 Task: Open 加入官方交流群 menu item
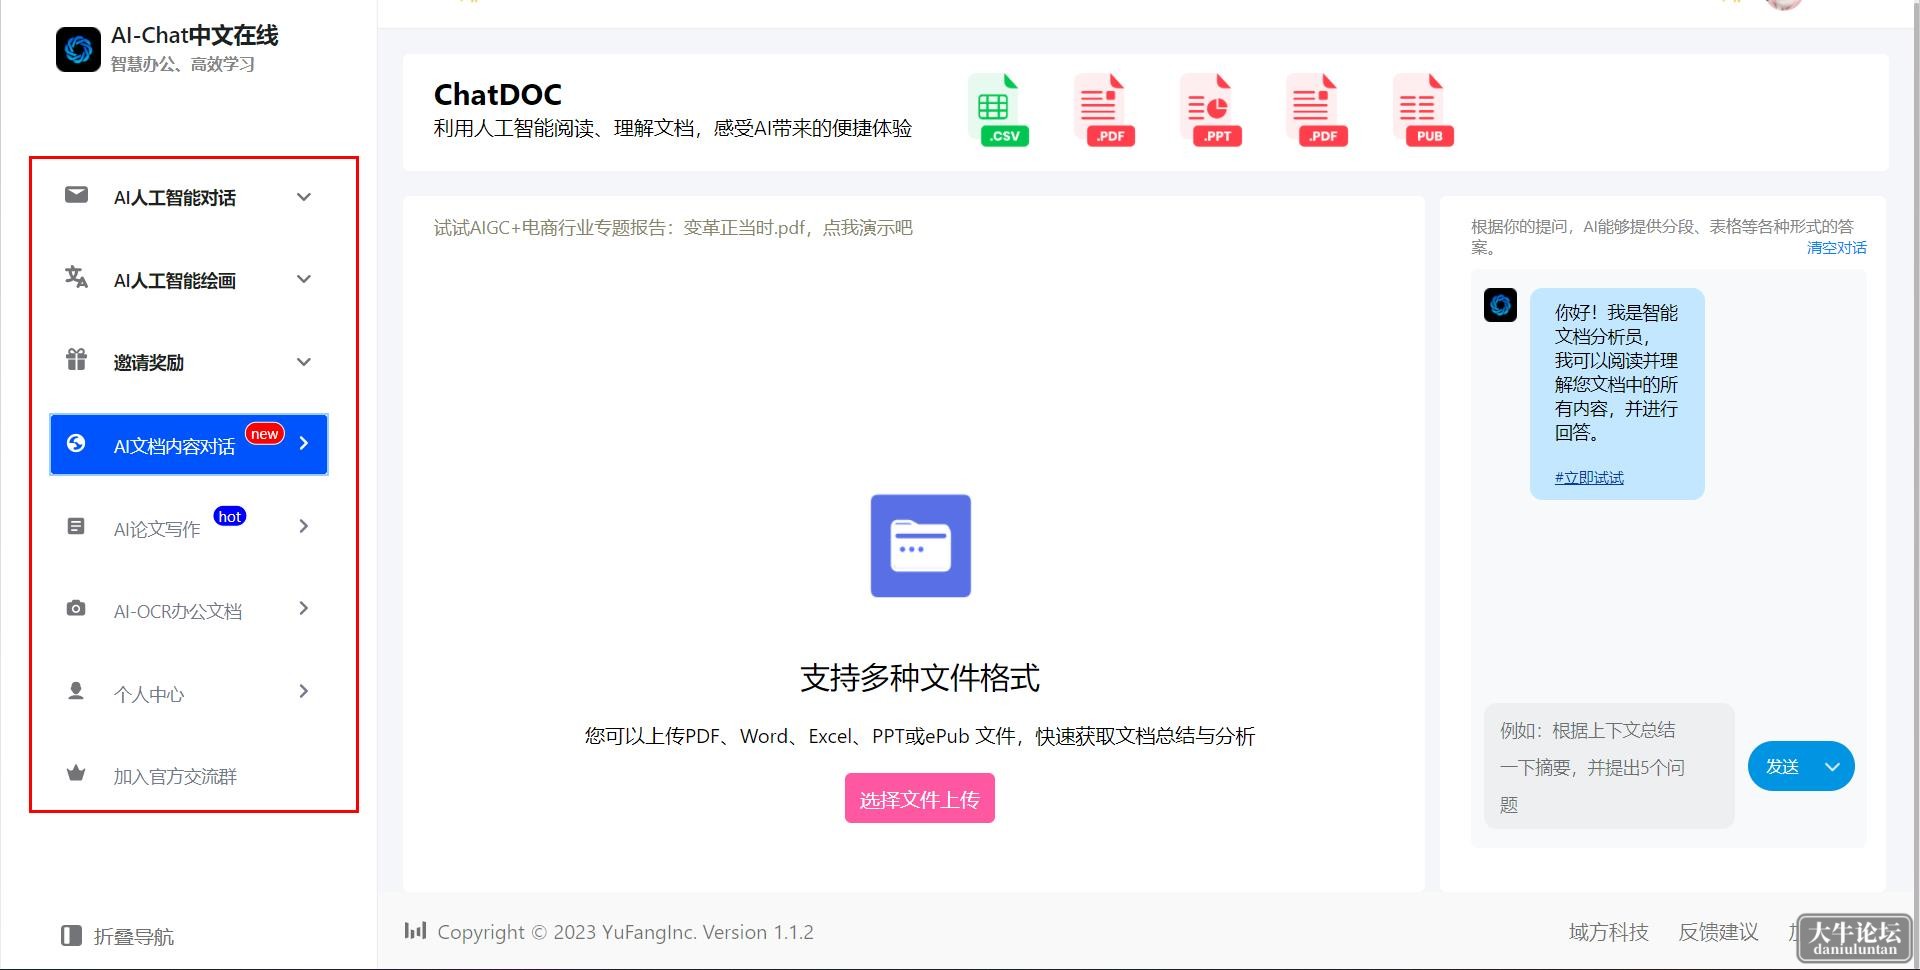click(189, 775)
